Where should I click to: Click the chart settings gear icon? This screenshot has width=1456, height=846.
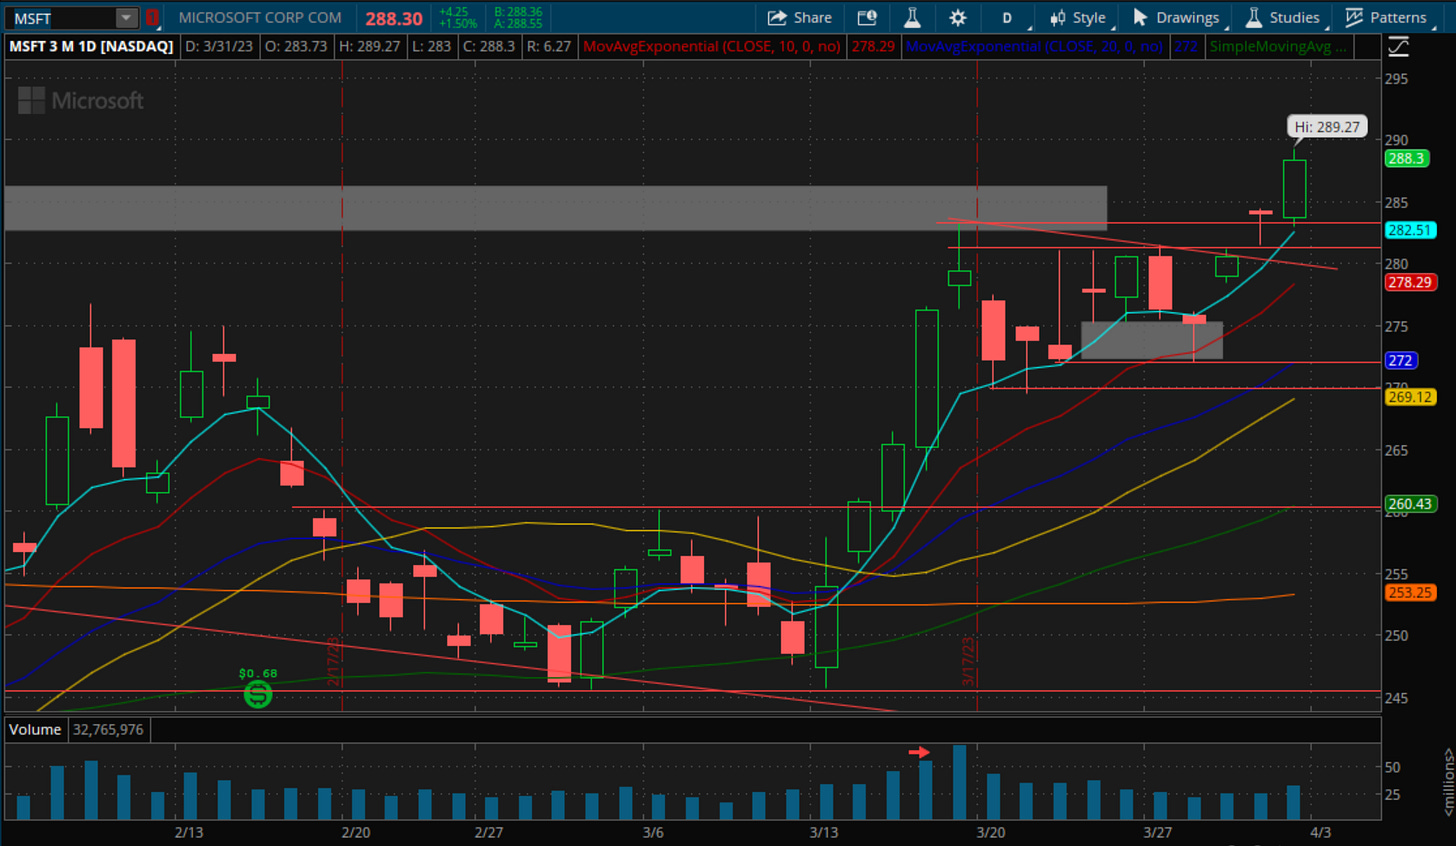click(x=958, y=18)
